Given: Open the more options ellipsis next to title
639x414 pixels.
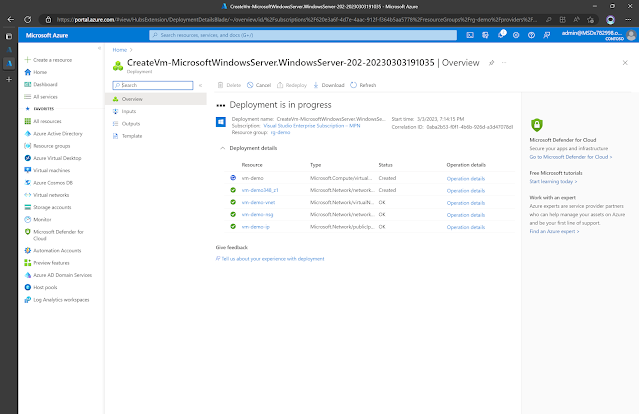Looking at the screenshot, I should 504,63.
